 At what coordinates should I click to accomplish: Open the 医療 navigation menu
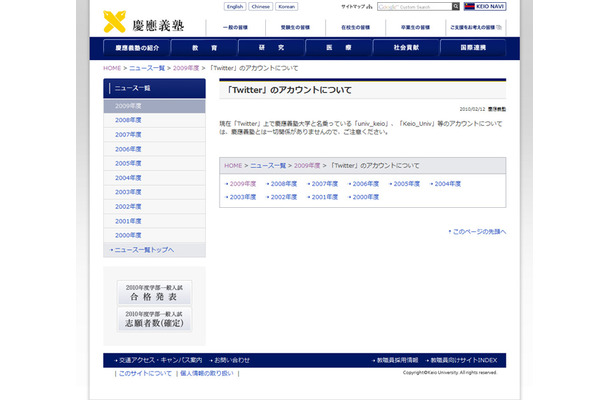[x=339, y=48]
